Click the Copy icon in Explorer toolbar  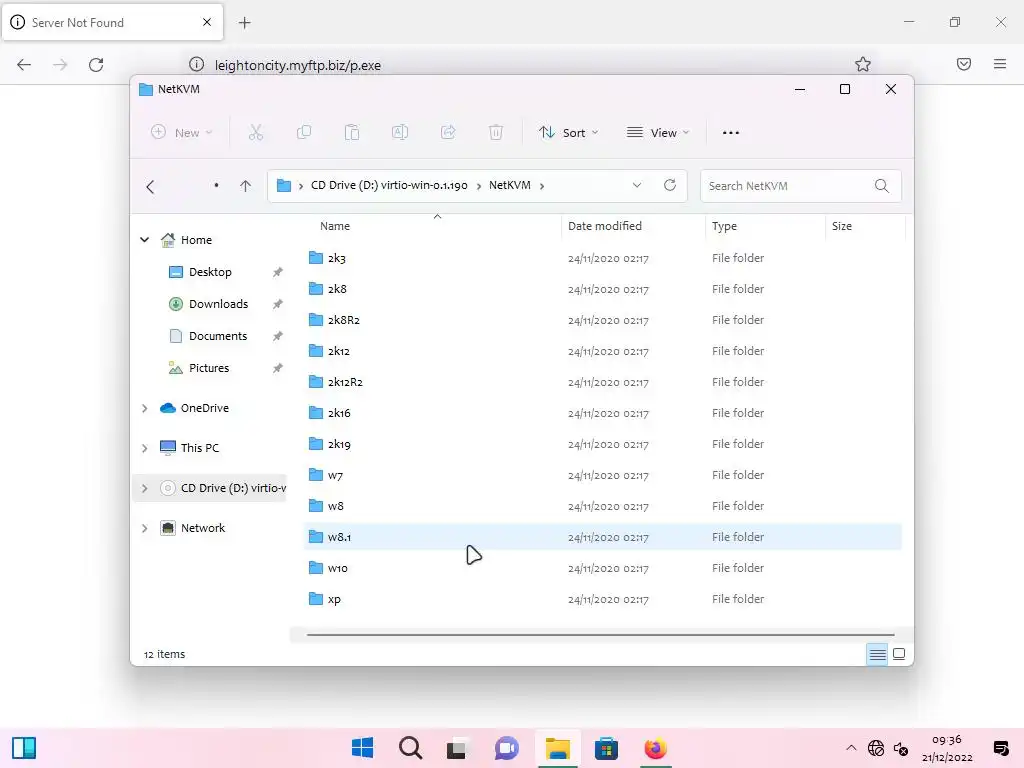pos(304,133)
